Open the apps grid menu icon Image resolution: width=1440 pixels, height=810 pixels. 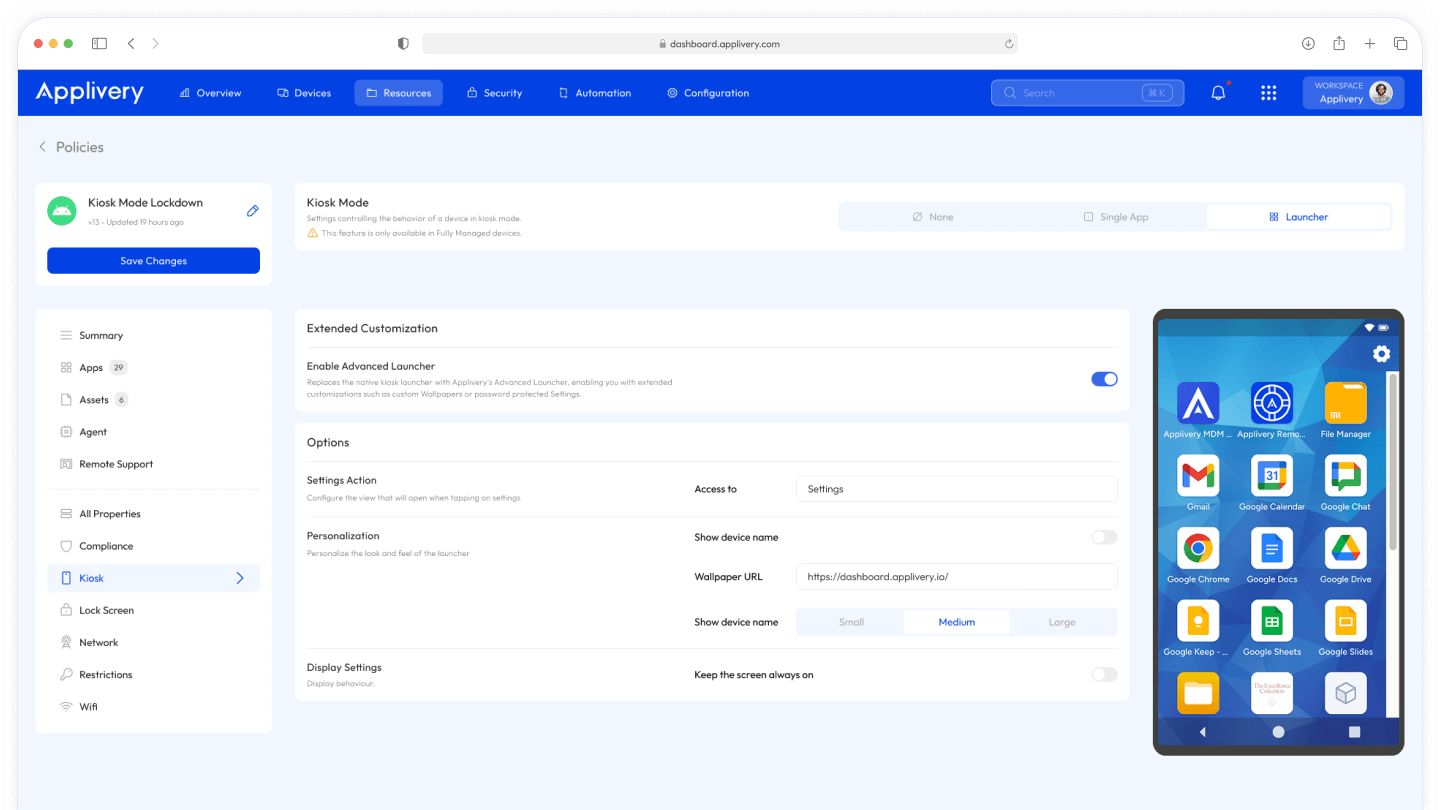1268,93
